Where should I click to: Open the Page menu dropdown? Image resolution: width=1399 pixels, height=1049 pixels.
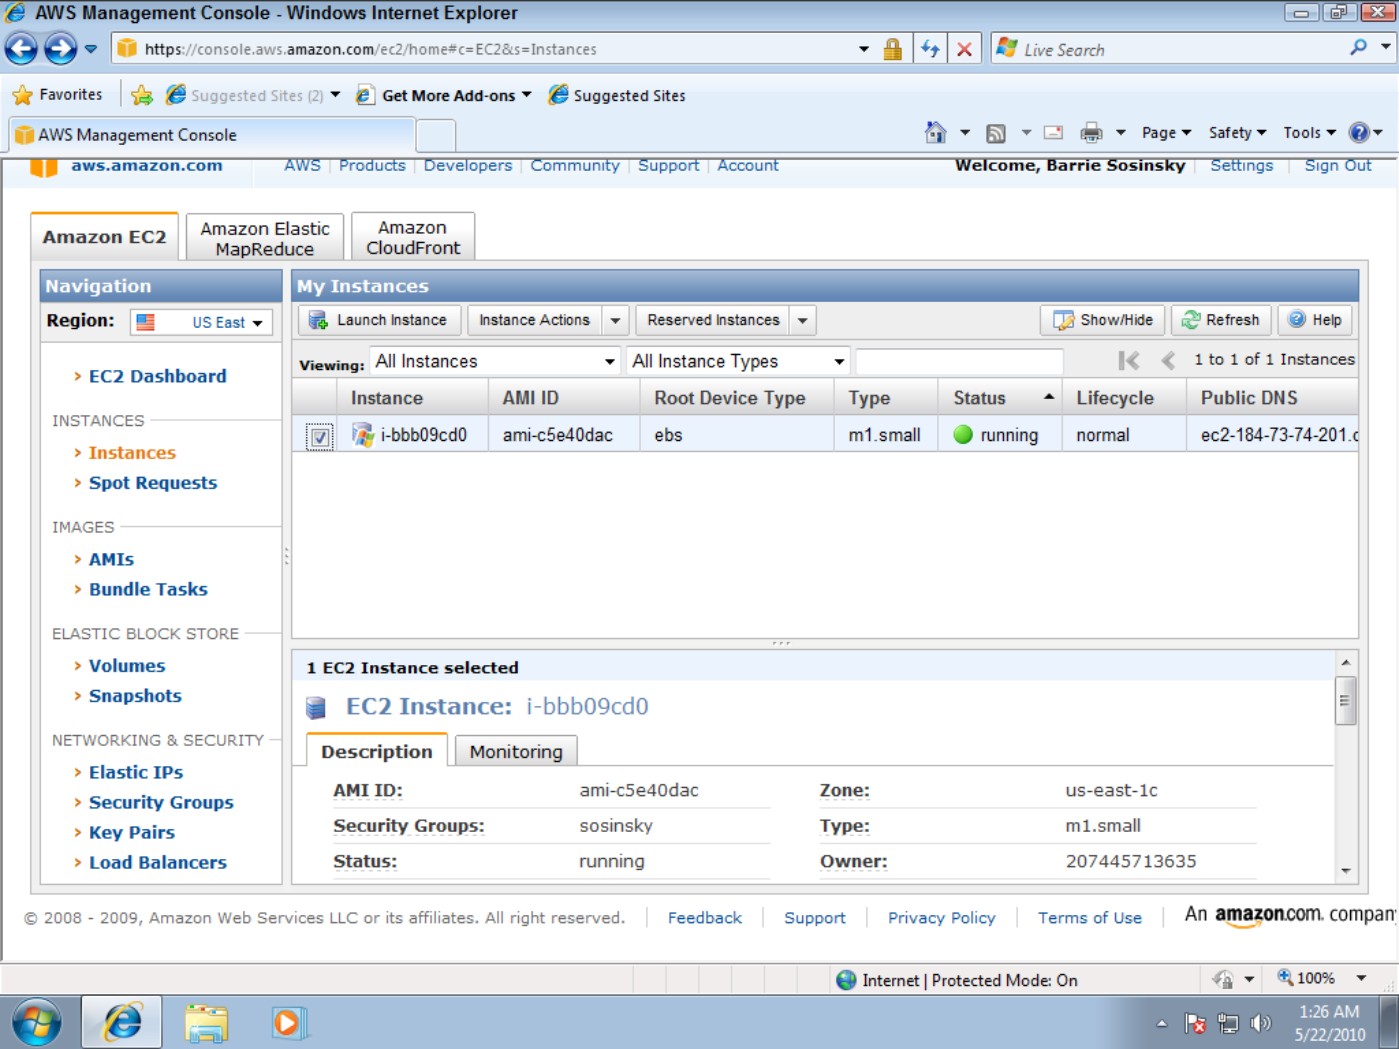click(1166, 133)
